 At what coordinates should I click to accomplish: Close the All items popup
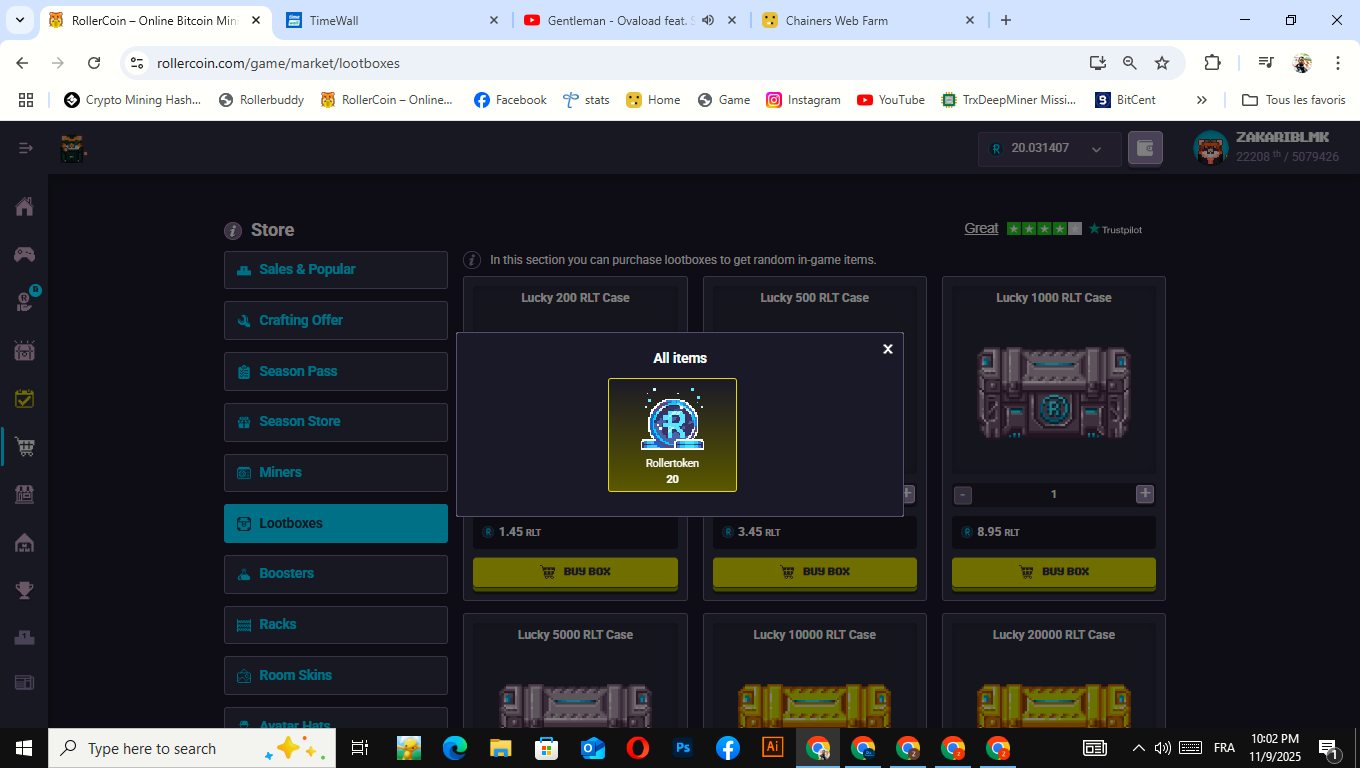click(887, 349)
